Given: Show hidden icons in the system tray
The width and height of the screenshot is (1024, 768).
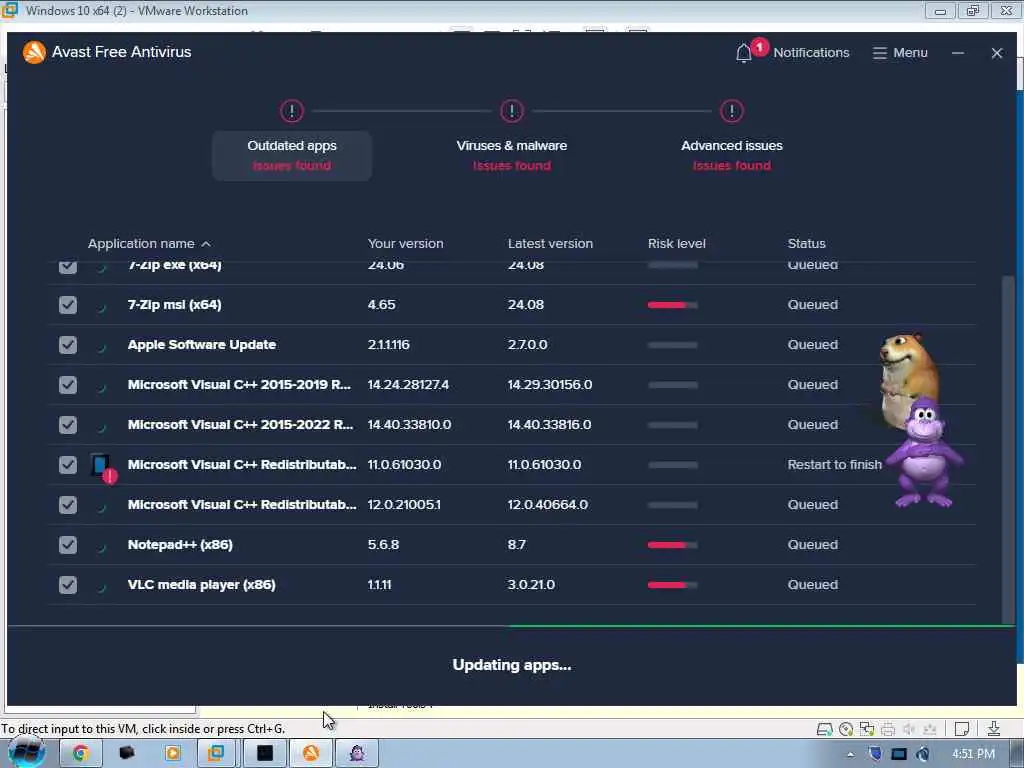Looking at the screenshot, I should click(x=850, y=755).
